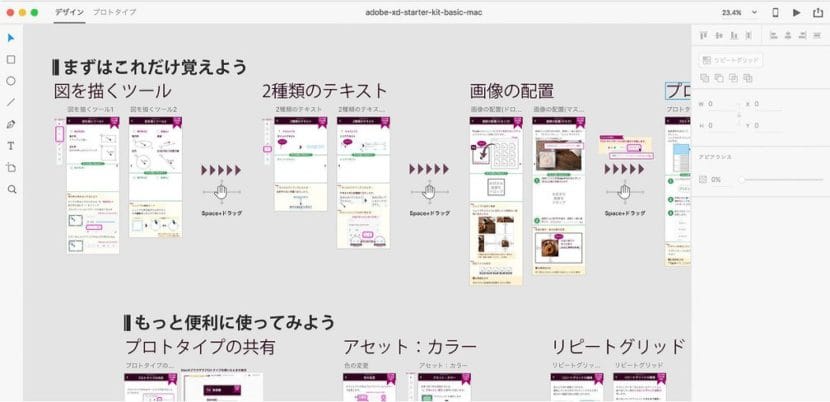Click the heading もっと便利に使ってみよう
This screenshot has height=402, width=830.
click(x=230, y=322)
